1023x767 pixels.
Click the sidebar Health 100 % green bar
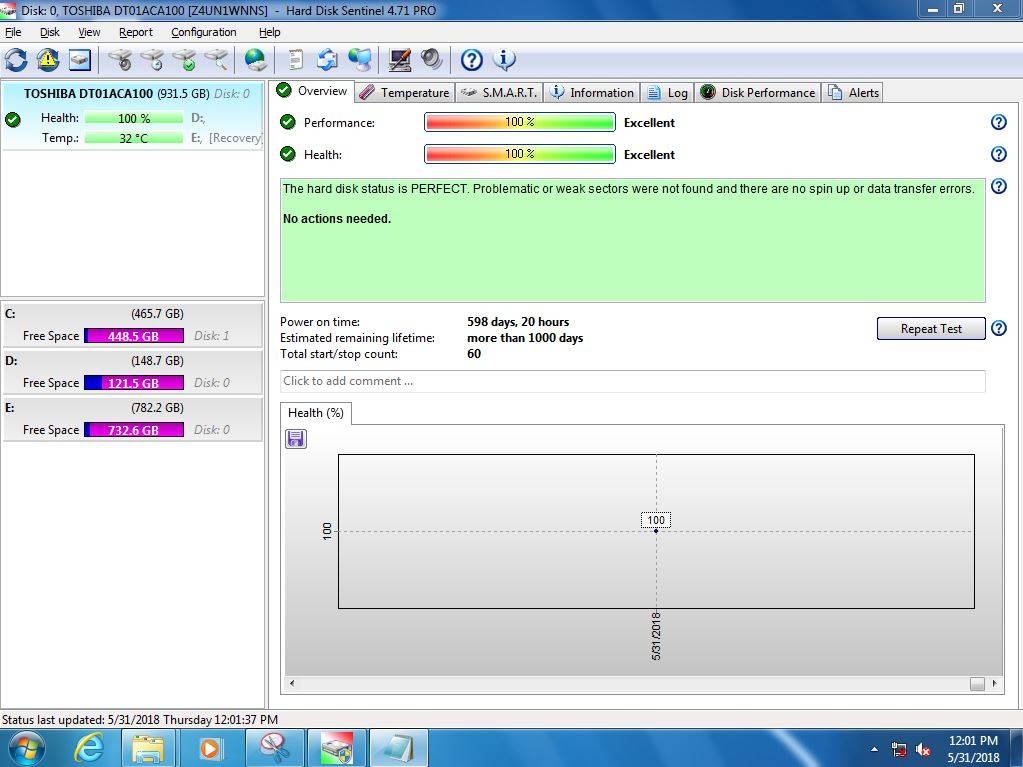click(134, 118)
